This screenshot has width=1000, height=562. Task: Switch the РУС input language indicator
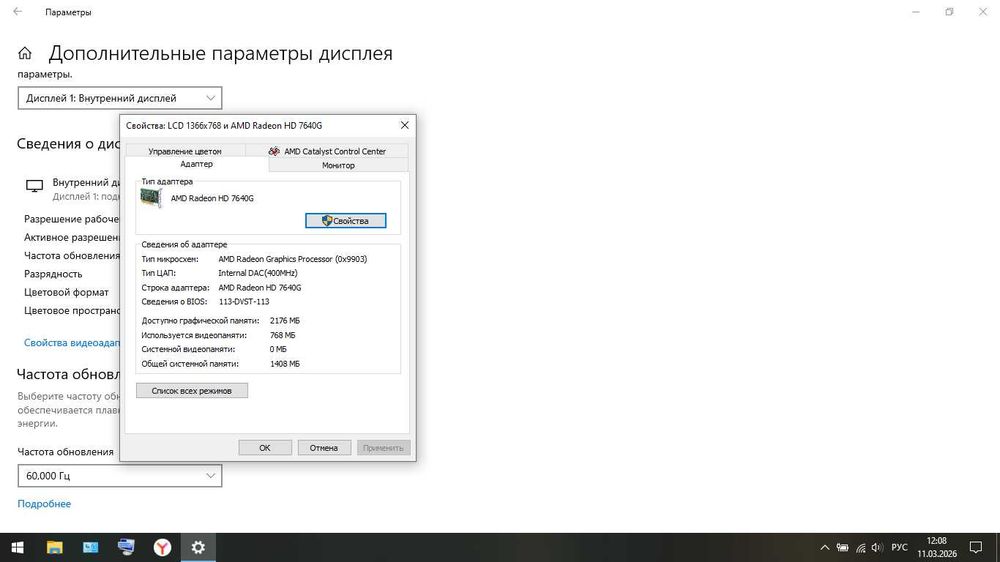899,547
